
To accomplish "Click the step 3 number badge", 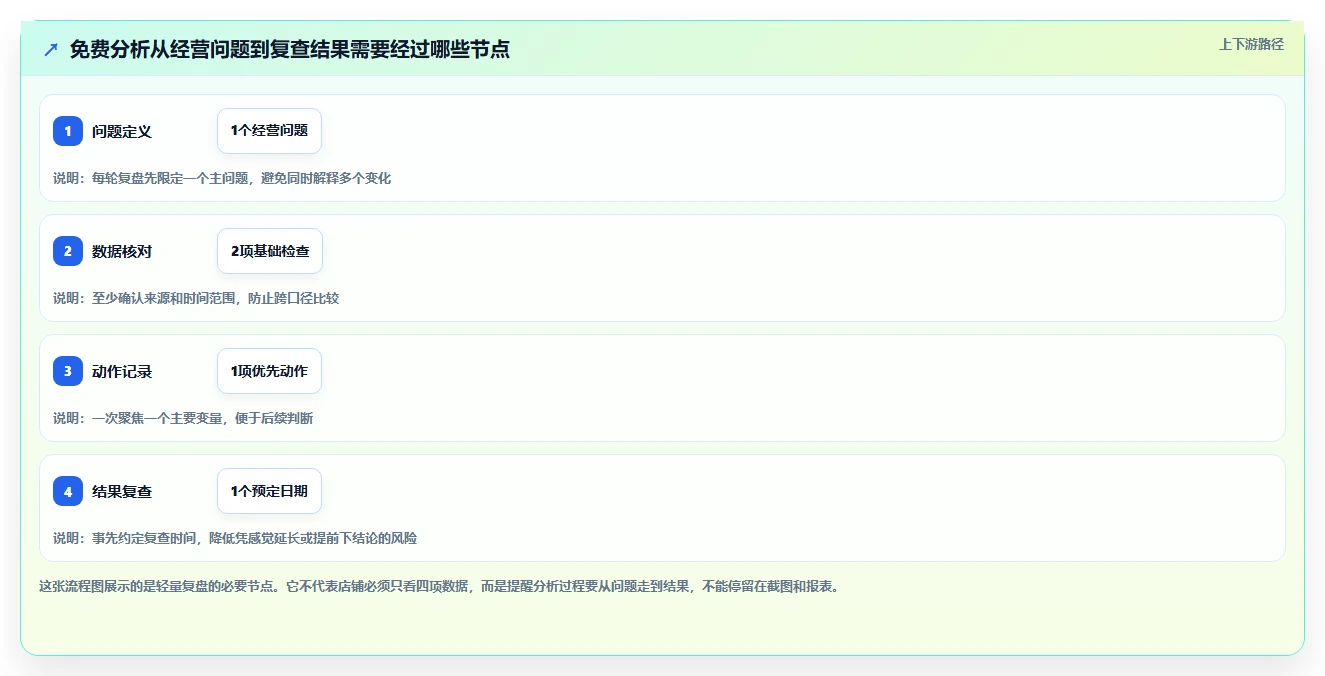I will click(68, 371).
